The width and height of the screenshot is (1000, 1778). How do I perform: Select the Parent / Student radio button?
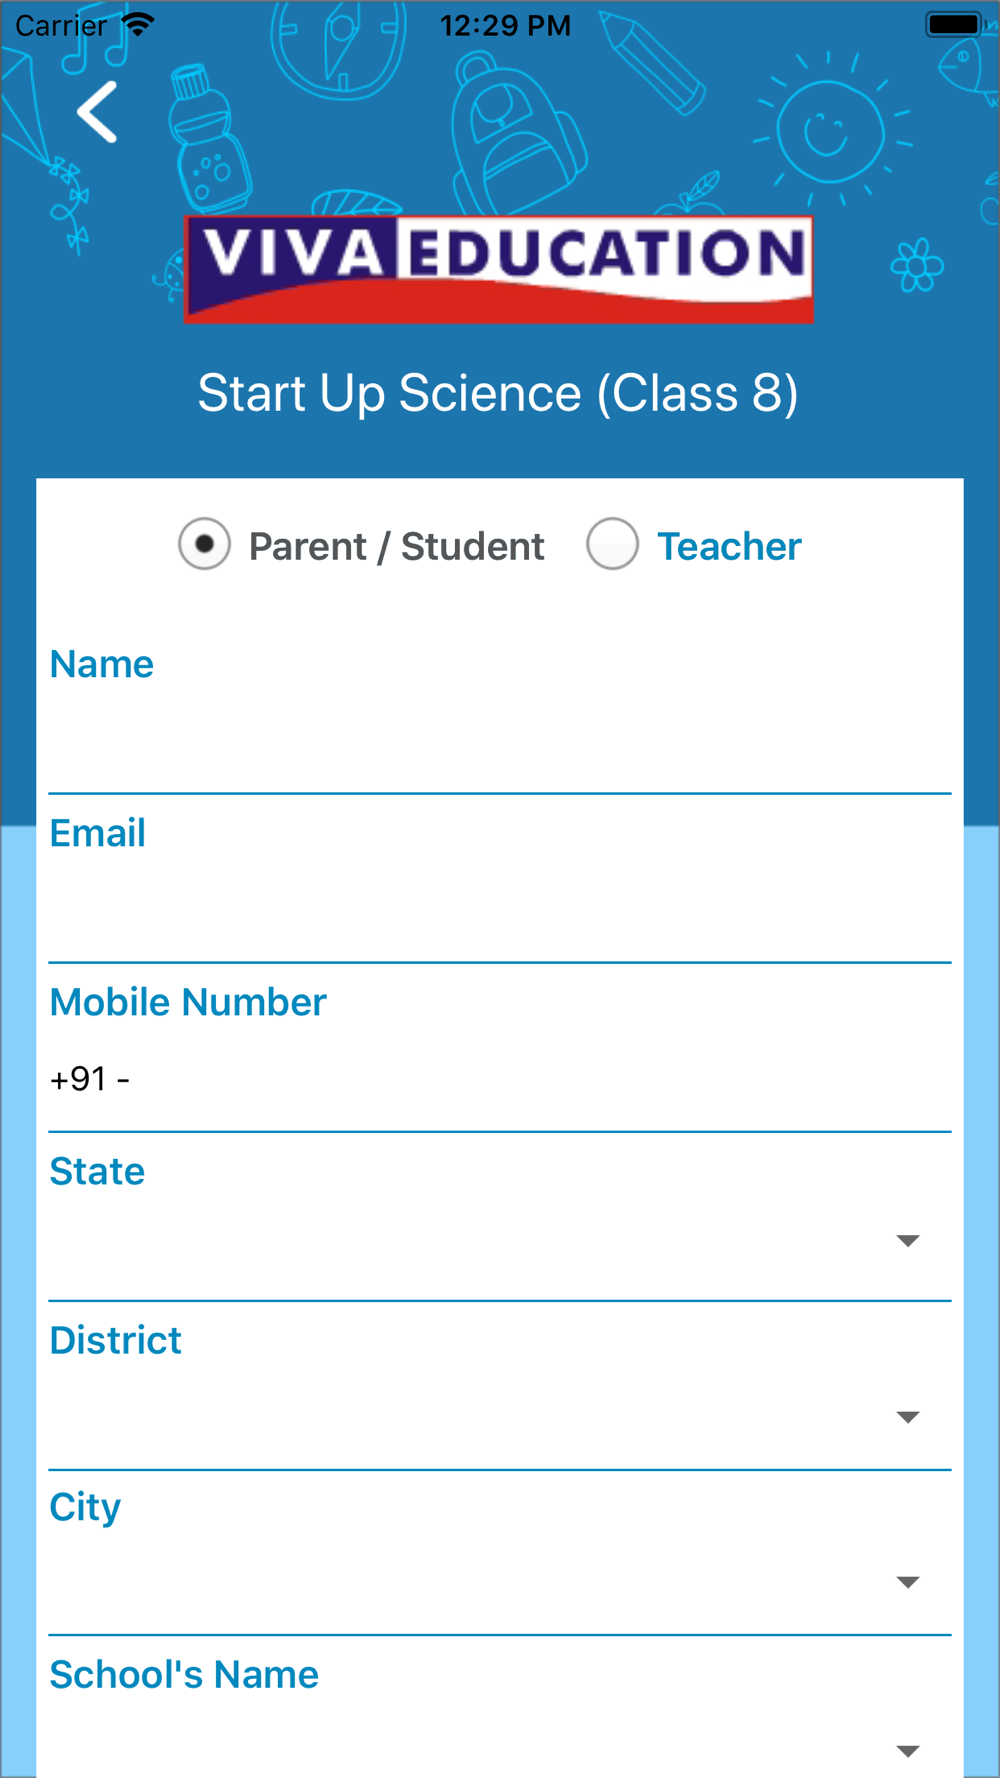coord(205,545)
